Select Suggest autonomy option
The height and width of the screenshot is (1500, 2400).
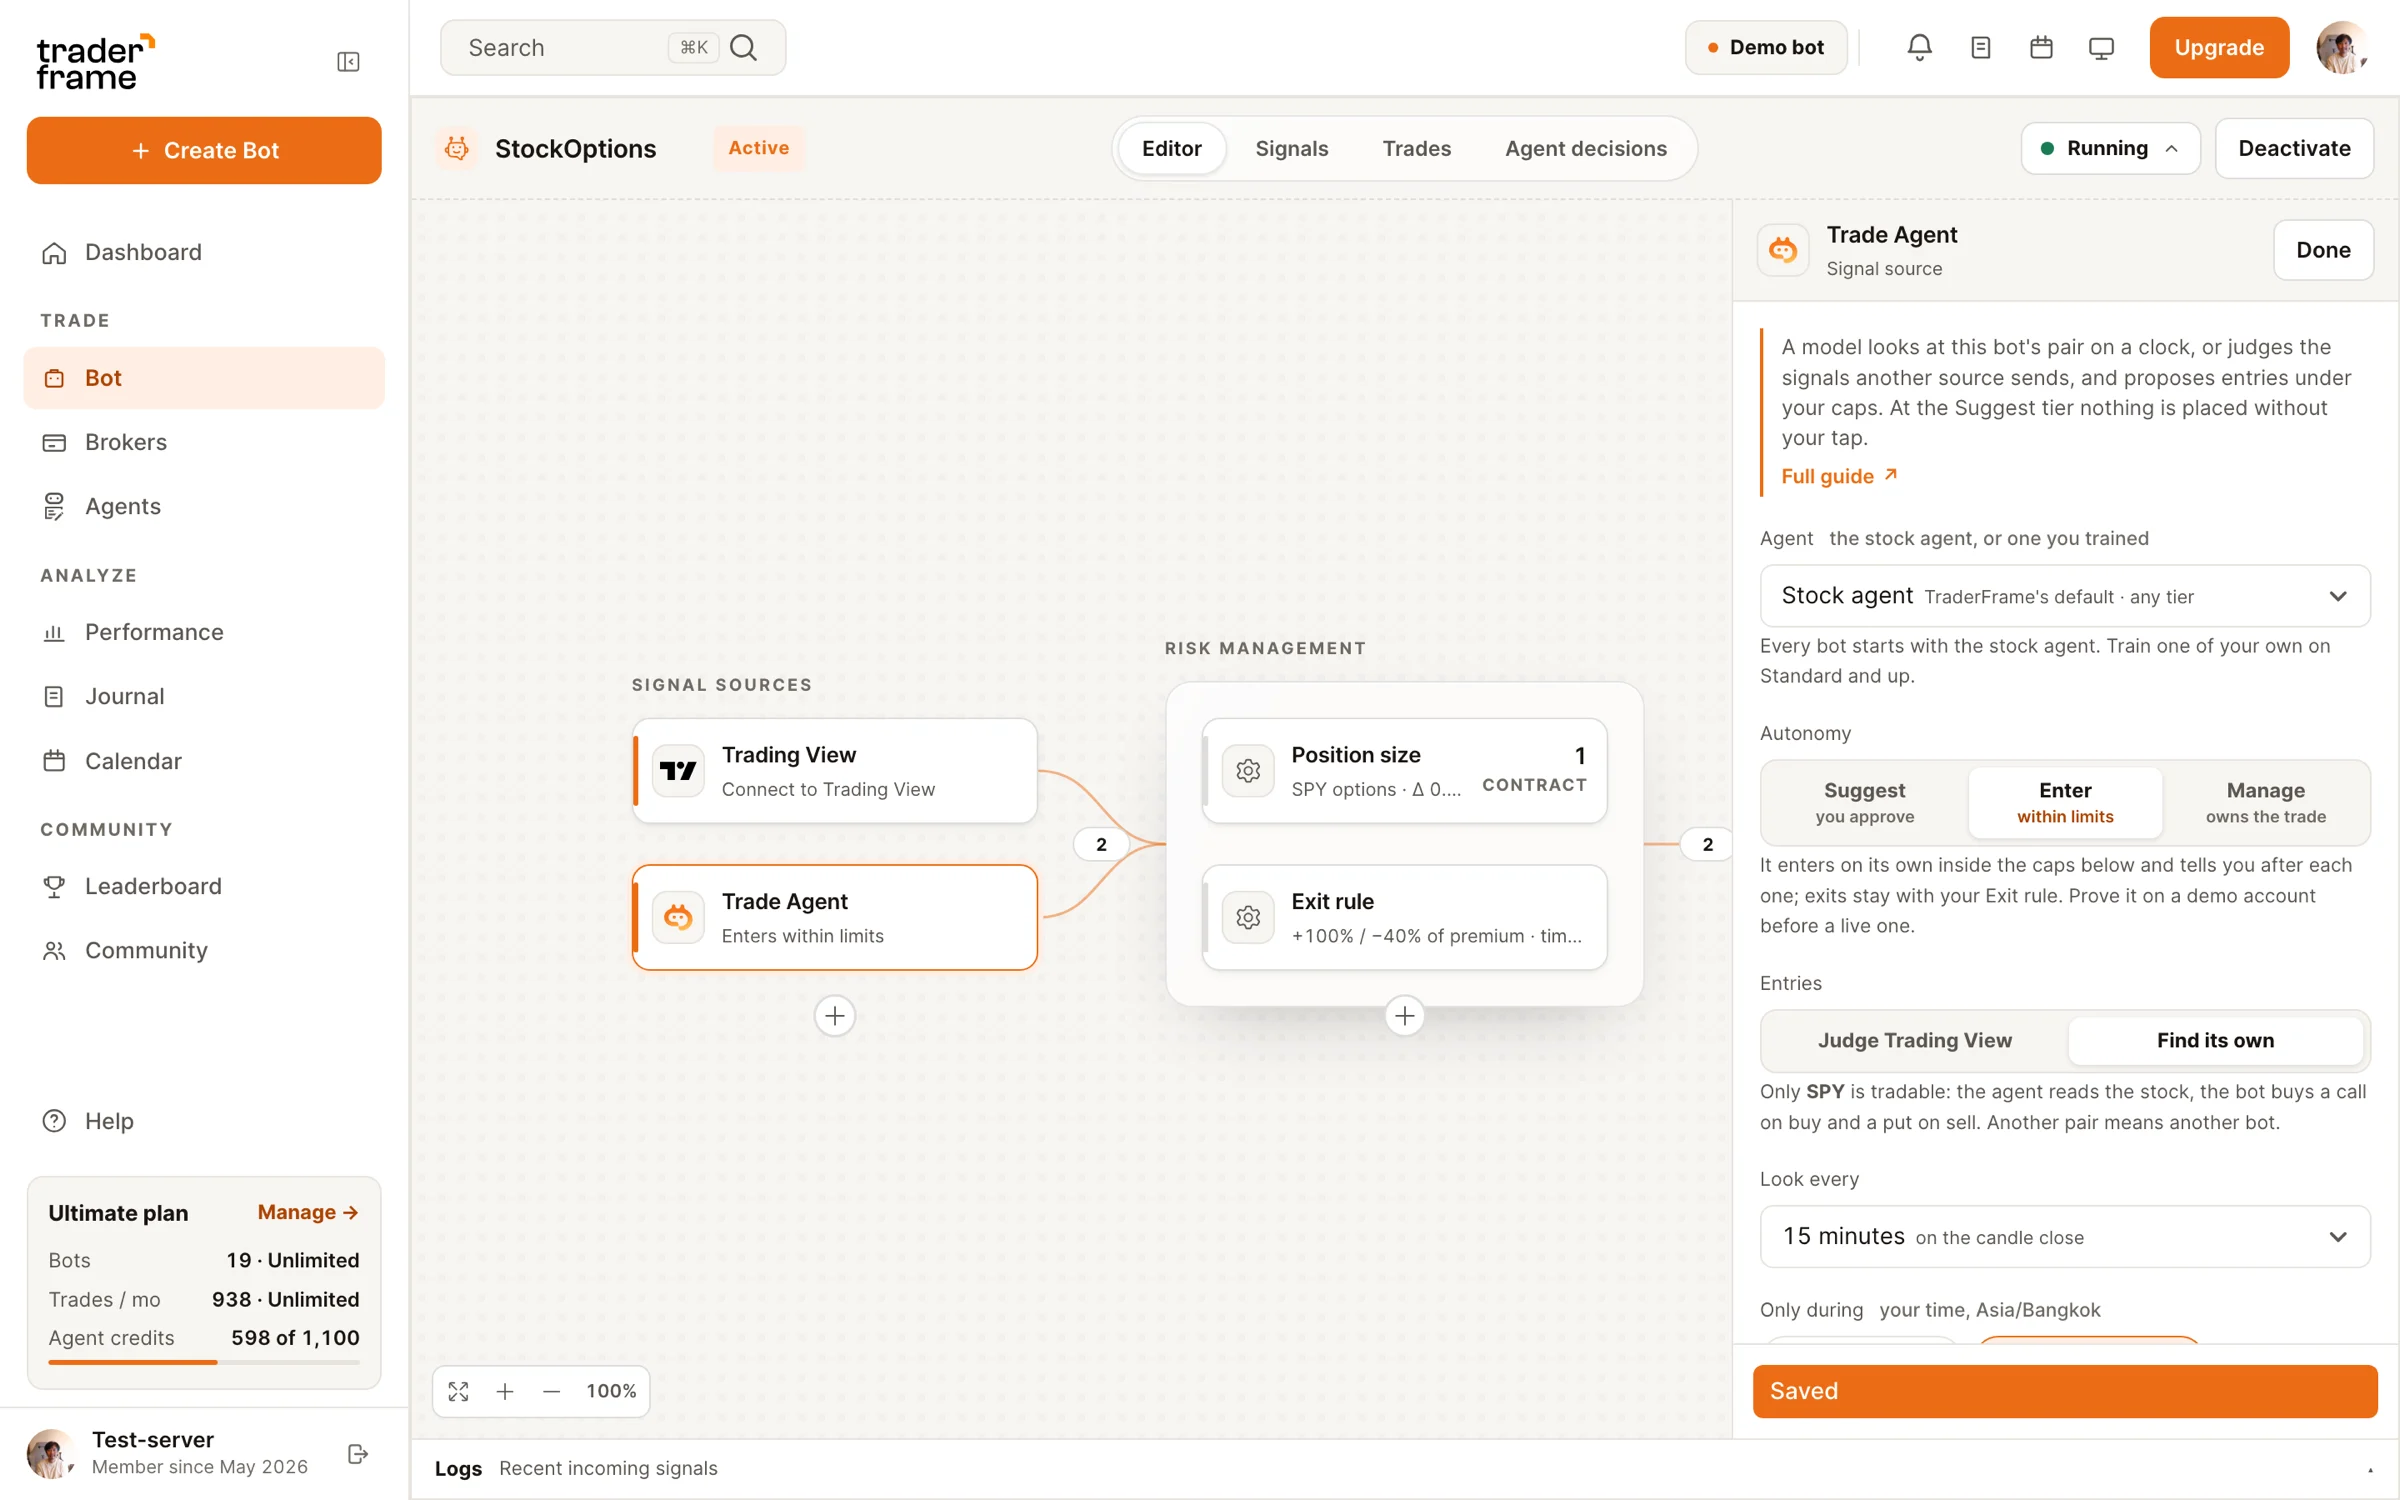pyautogui.click(x=1865, y=802)
